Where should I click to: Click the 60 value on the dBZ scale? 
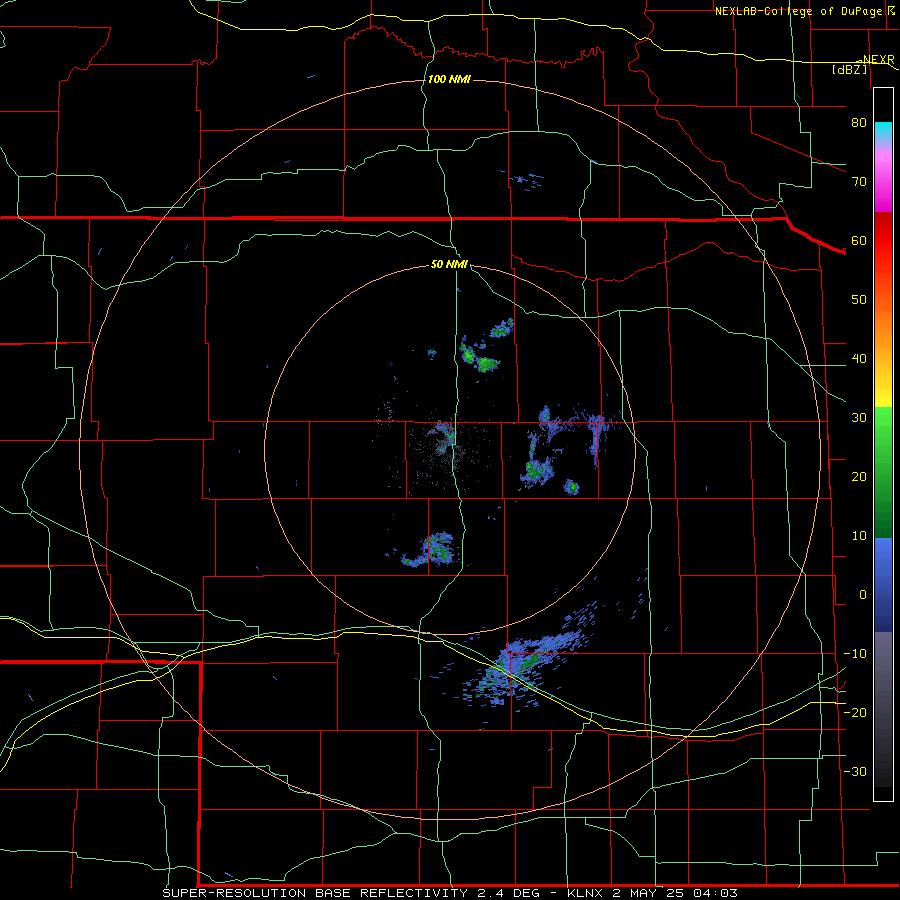[x=859, y=240]
